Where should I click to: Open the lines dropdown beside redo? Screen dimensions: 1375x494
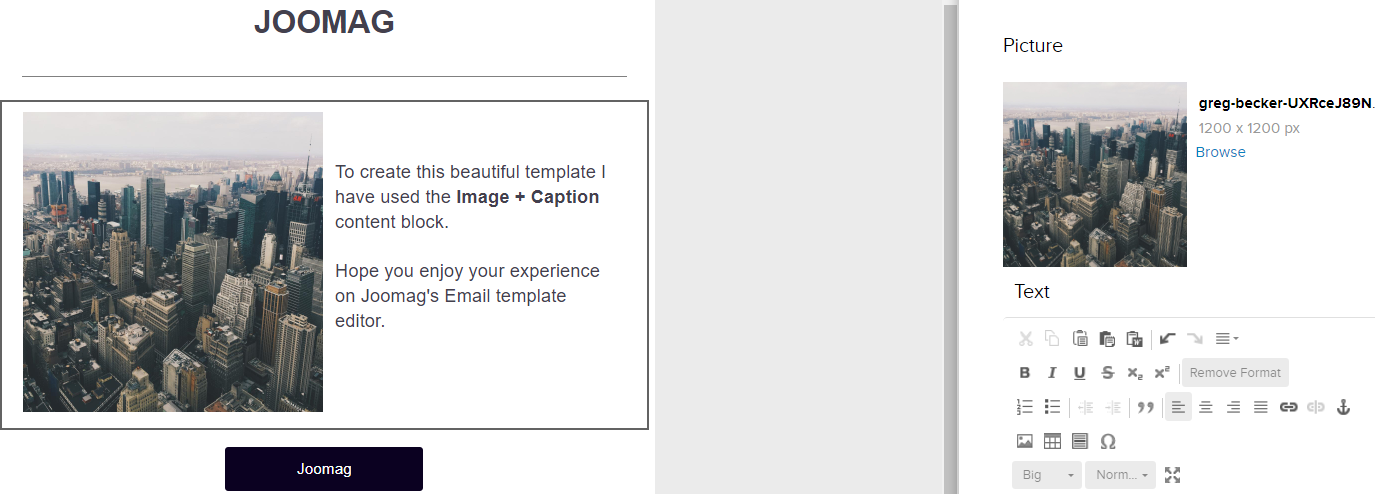point(1227,339)
